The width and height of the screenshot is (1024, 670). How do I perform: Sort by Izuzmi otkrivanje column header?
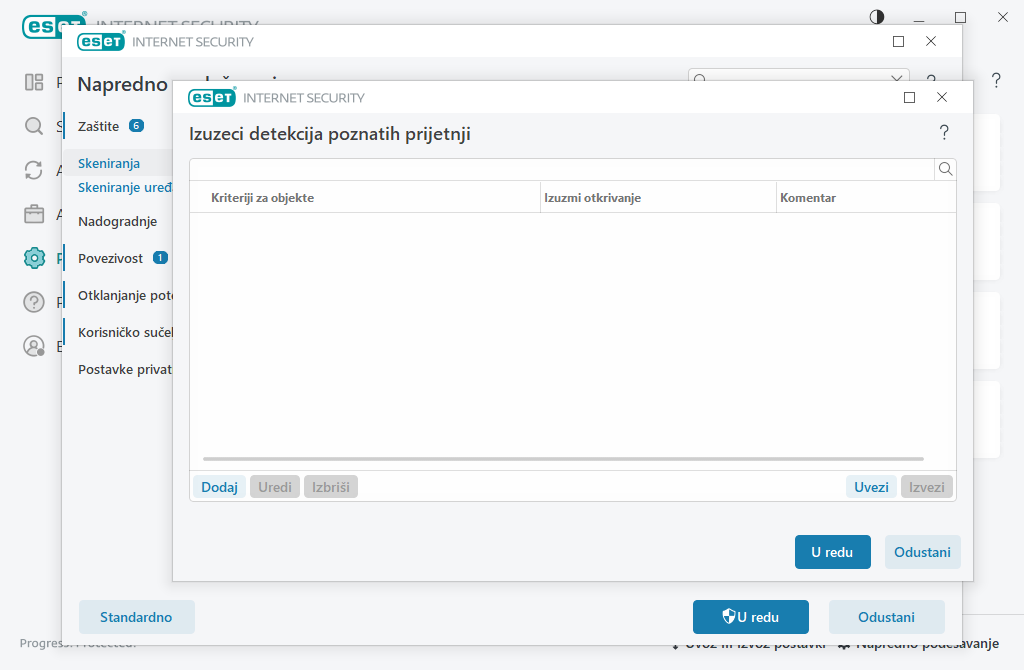(592, 198)
